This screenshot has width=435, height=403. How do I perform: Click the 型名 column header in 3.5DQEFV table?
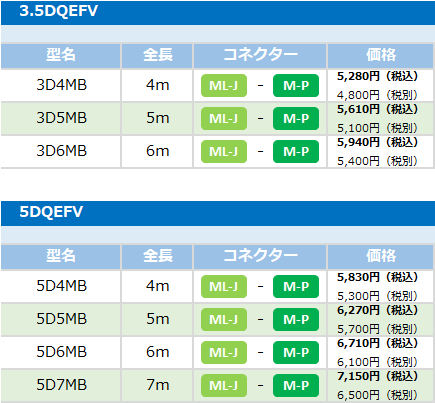coord(61,56)
